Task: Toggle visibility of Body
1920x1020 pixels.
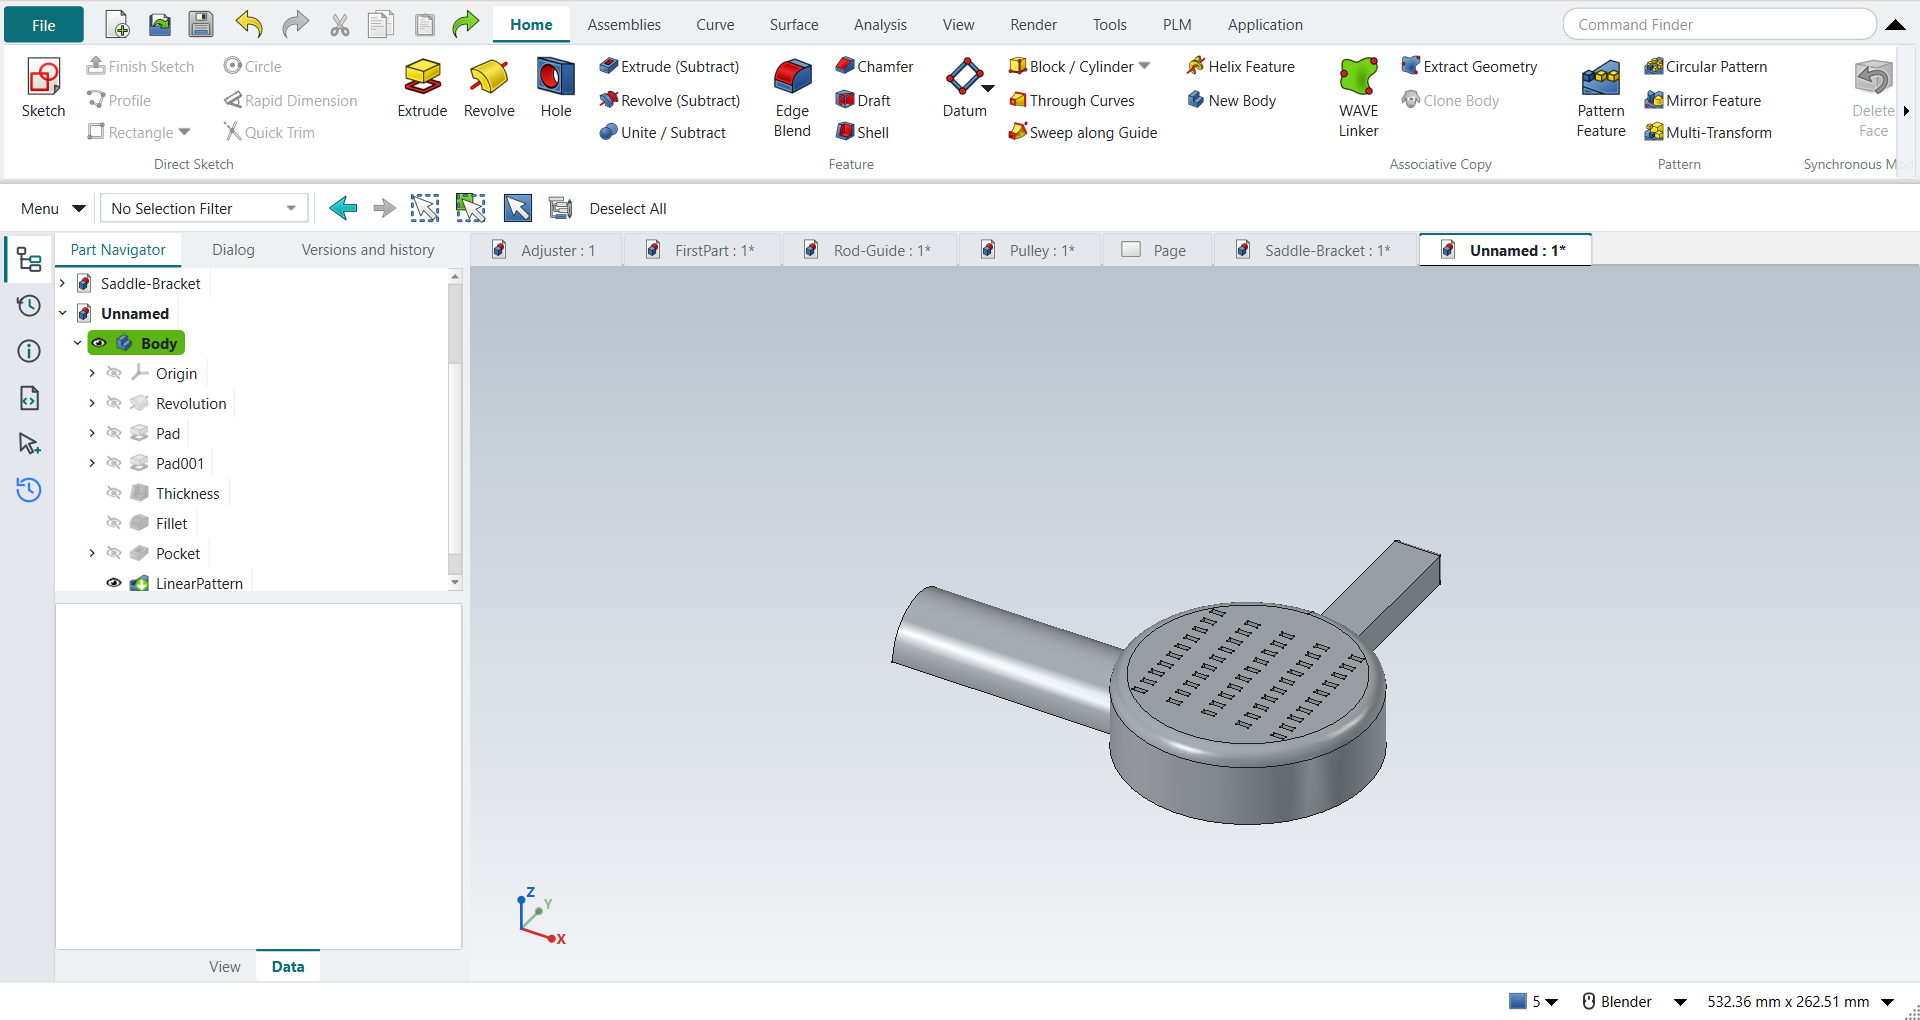Action: (99, 343)
